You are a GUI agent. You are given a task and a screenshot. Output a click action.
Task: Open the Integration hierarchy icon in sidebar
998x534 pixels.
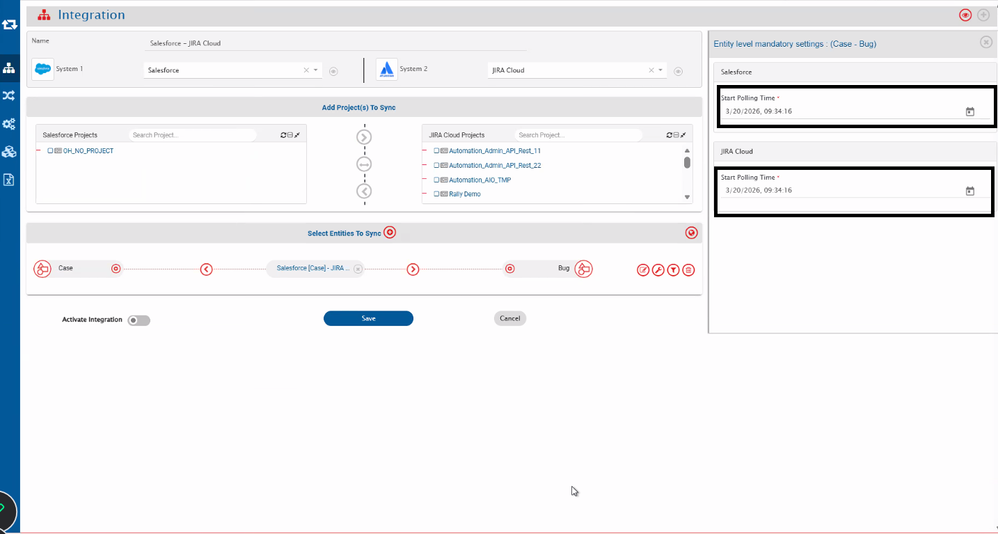pos(9,67)
